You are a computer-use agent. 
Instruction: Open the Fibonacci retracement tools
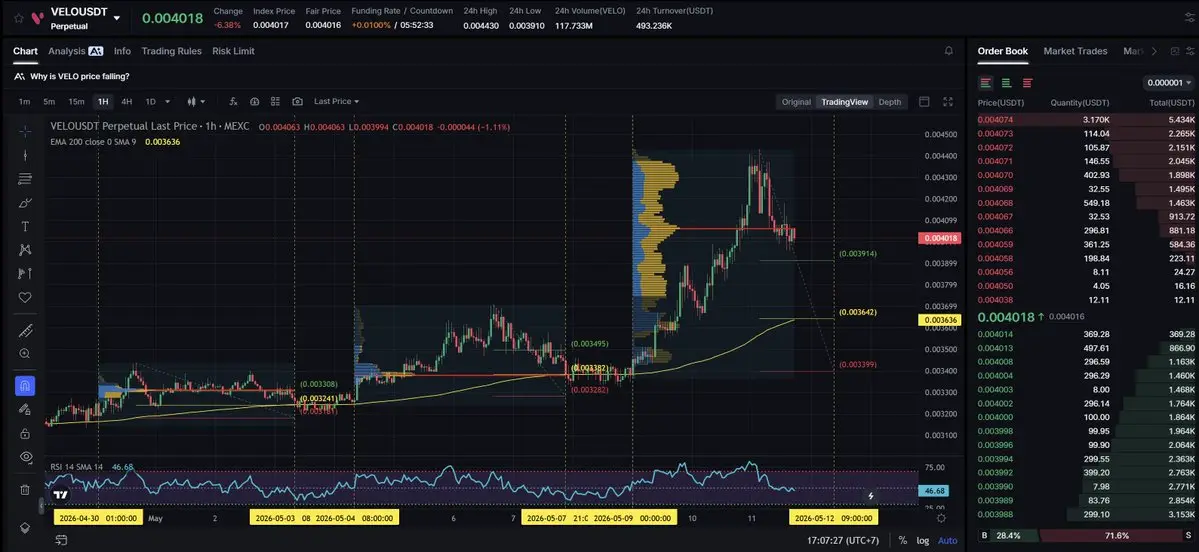25,179
